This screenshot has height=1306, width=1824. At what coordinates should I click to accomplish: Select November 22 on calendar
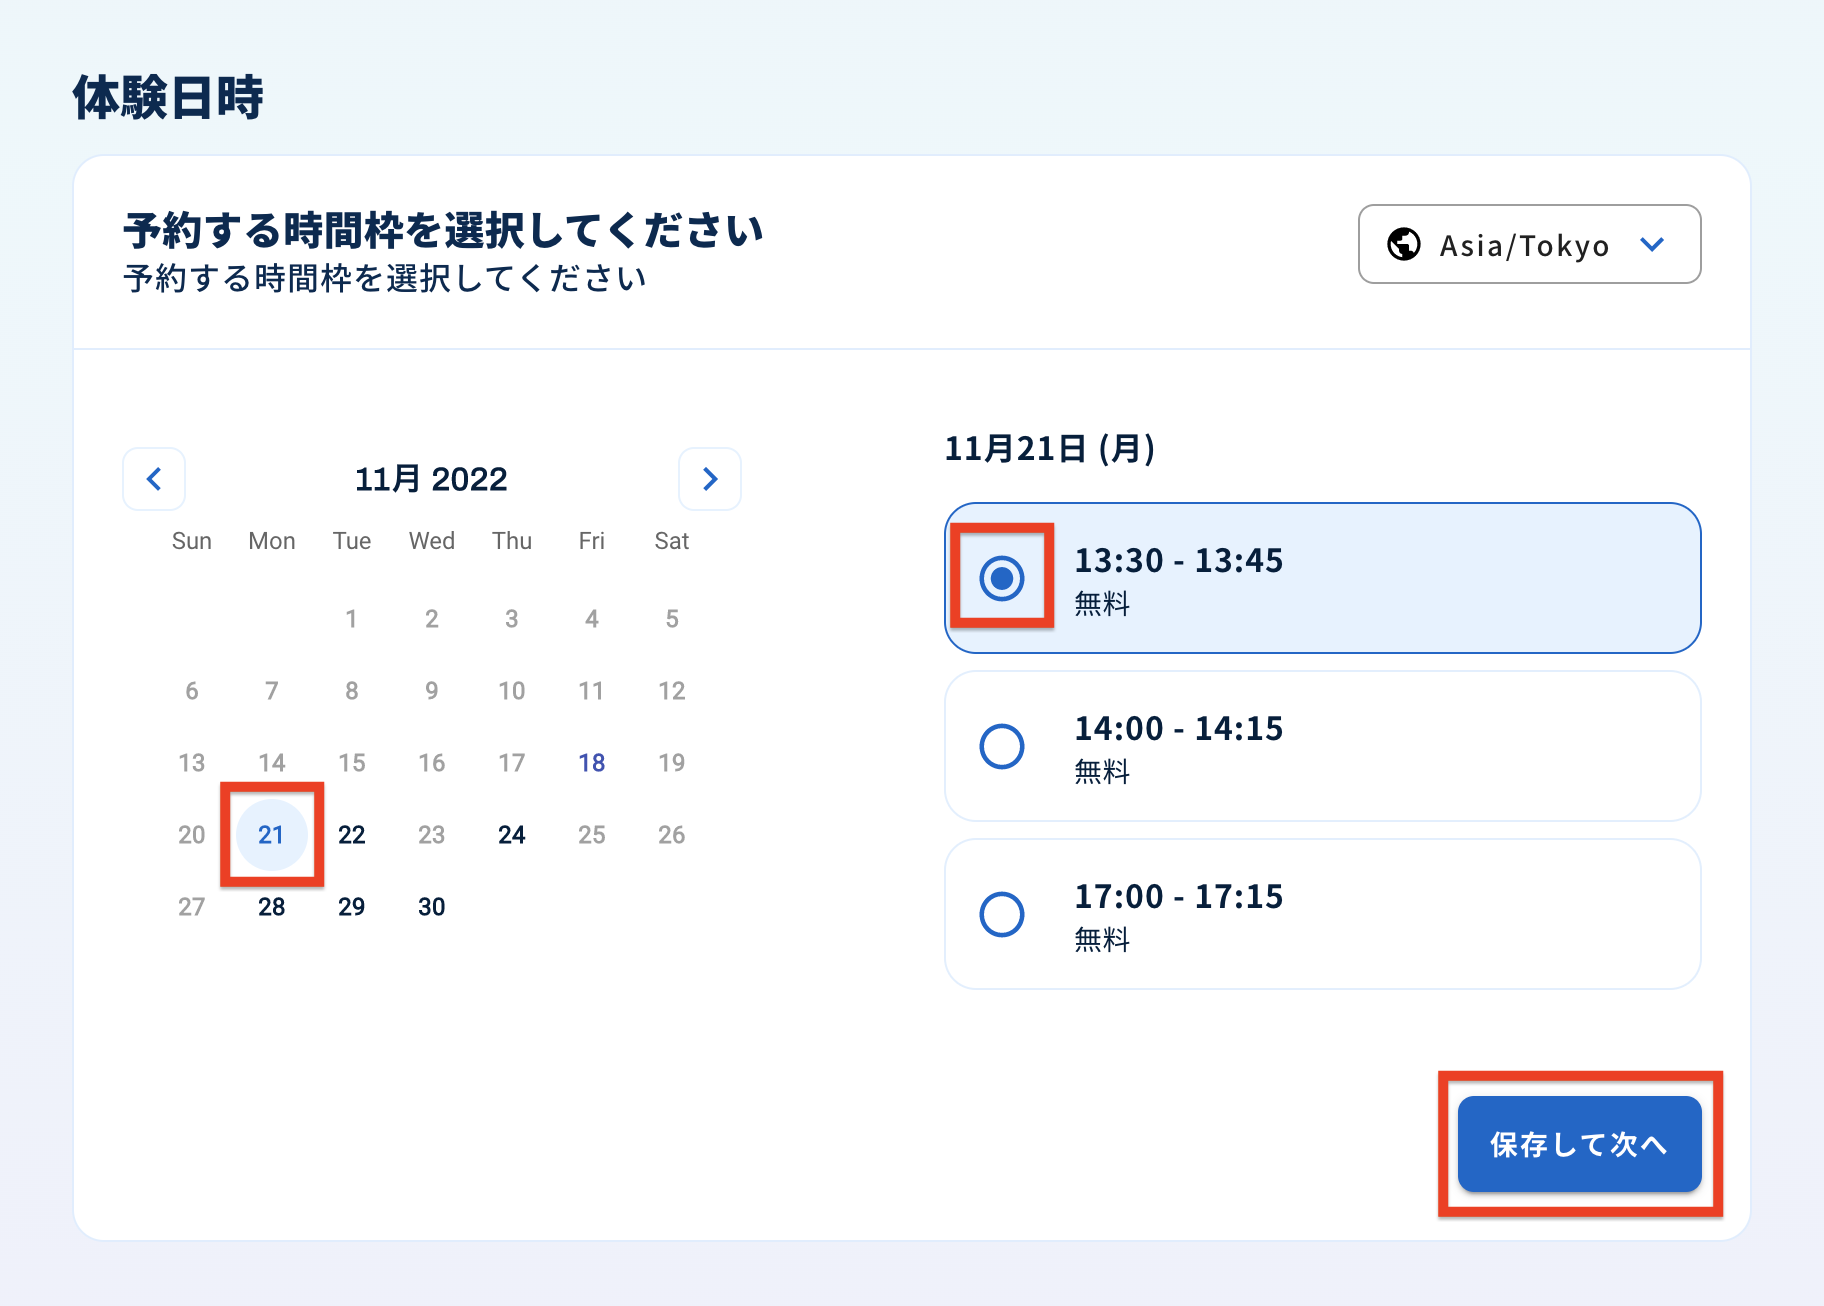[352, 835]
